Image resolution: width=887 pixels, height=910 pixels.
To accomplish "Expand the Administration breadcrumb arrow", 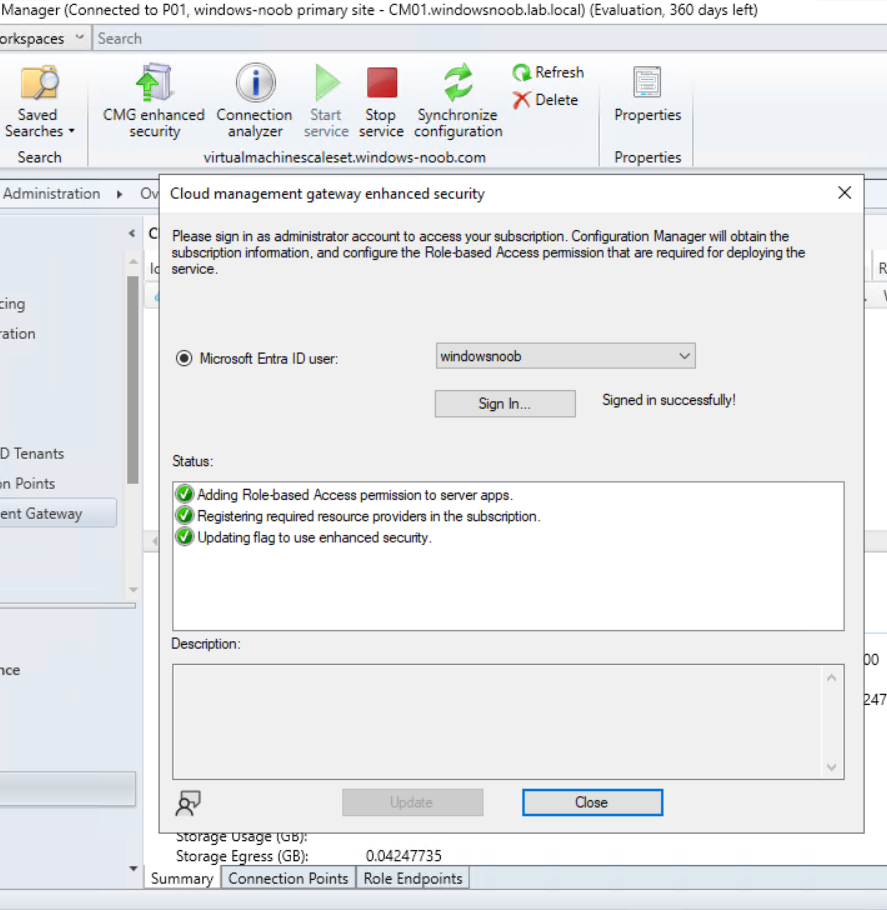I will pyautogui.click(x=120, y=194).
